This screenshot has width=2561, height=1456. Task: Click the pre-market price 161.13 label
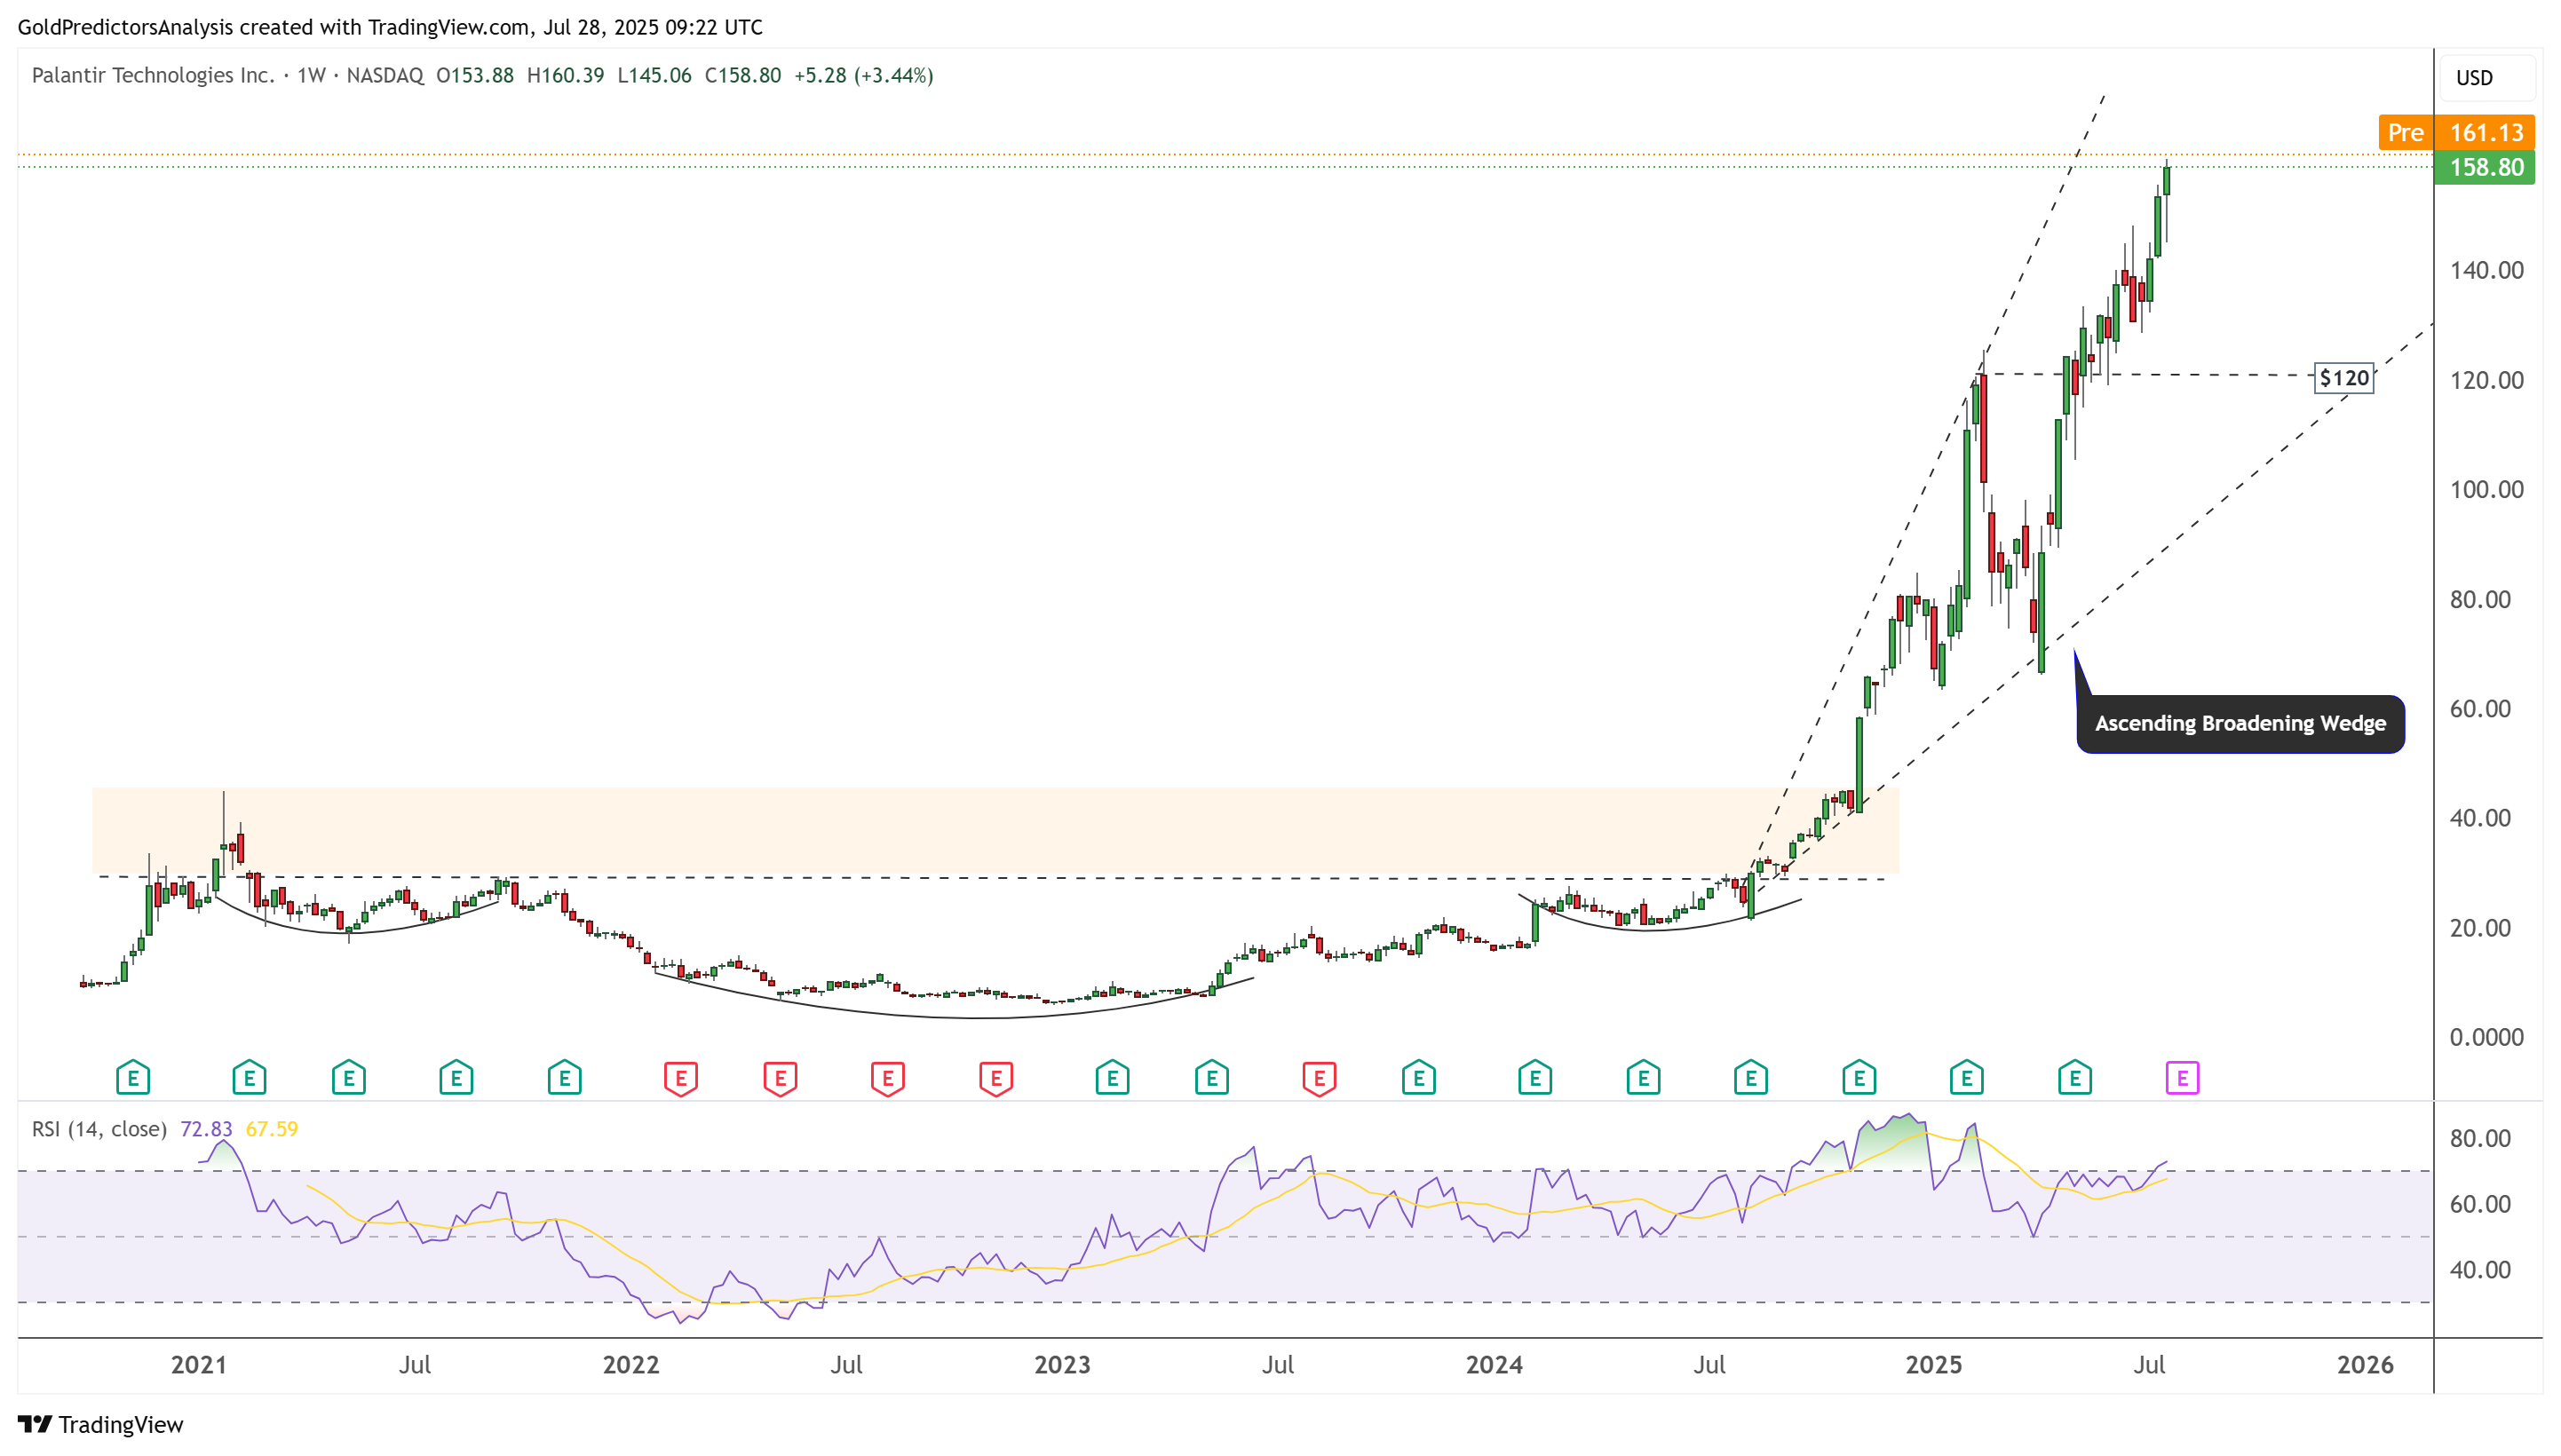point(2485,132)
